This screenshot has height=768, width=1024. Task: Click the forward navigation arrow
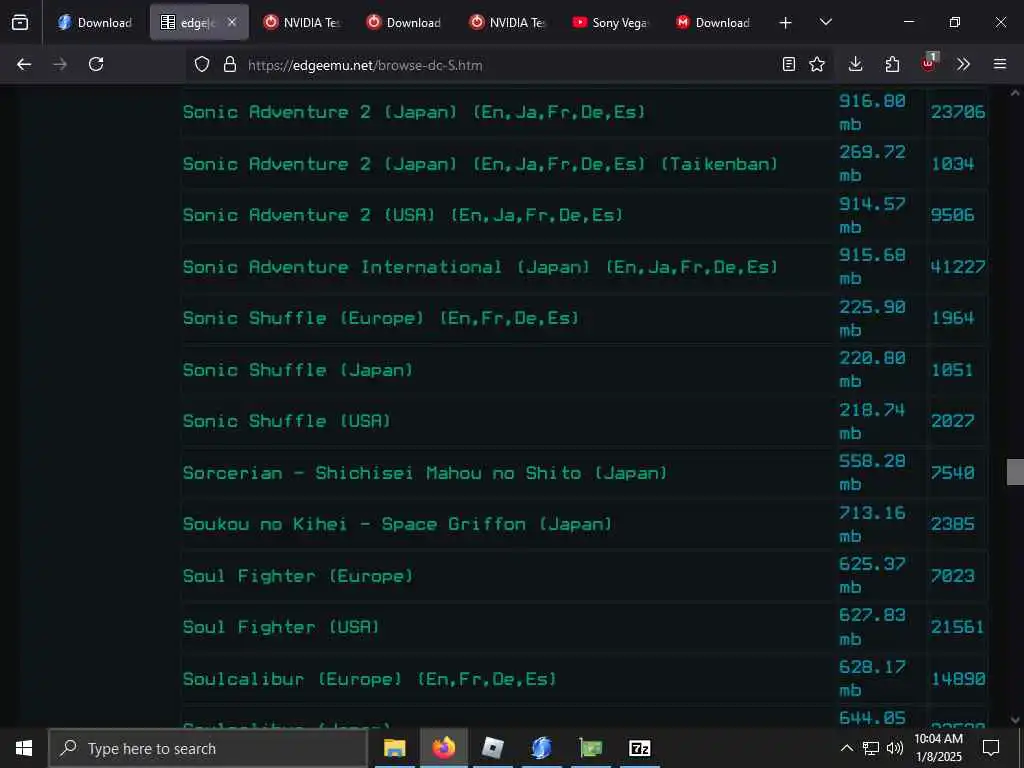coord(60,64)
